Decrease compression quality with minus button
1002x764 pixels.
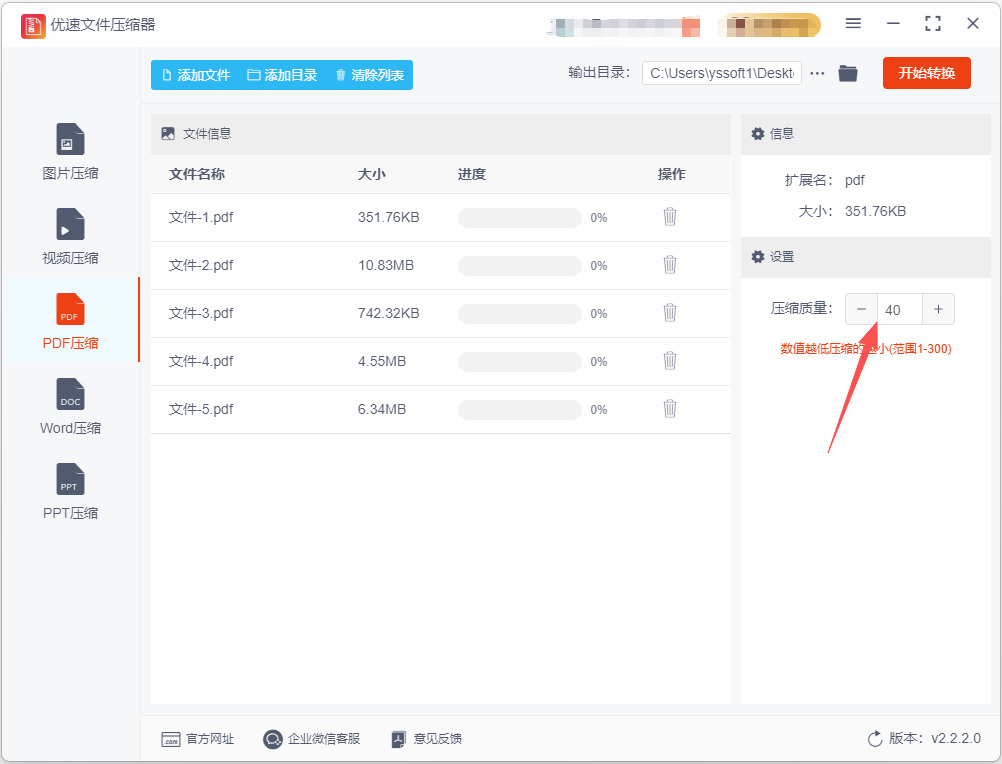[861, 309]
